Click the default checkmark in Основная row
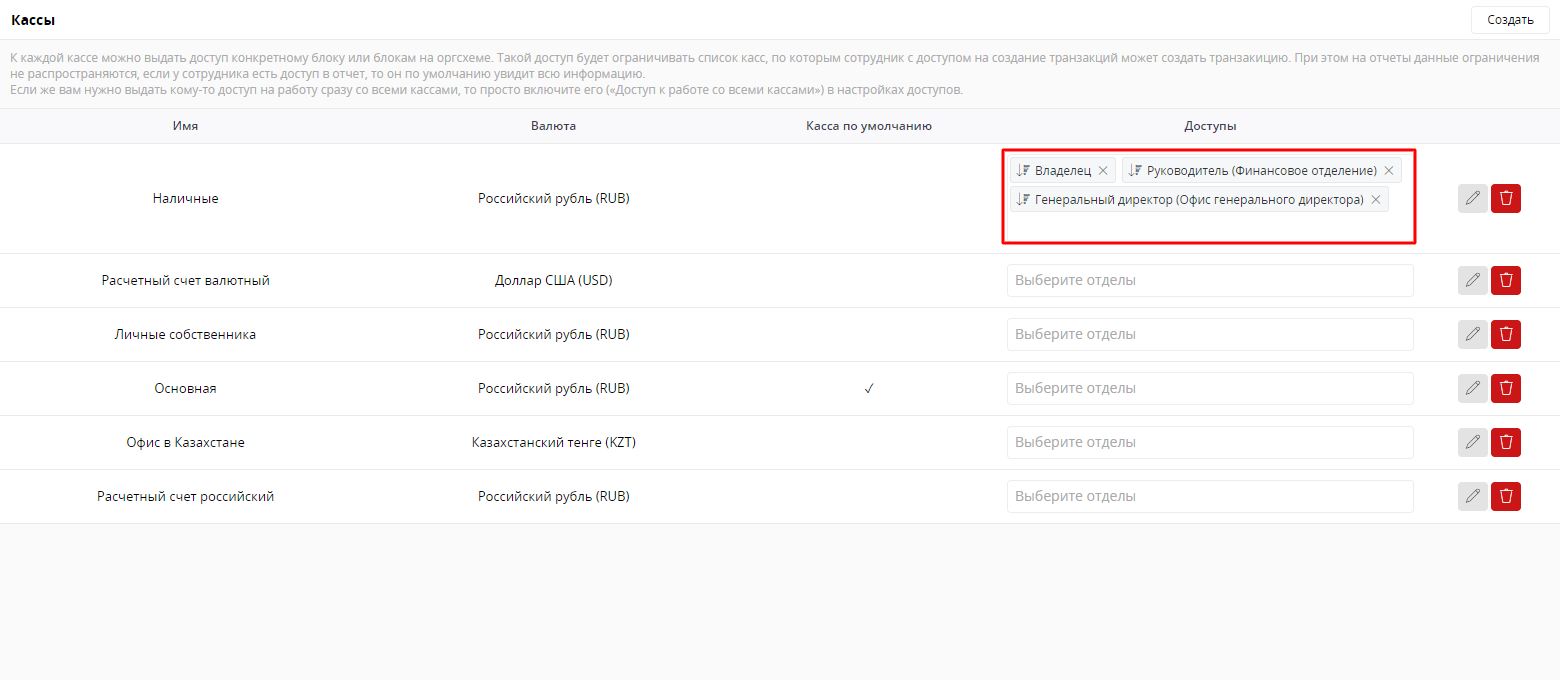1560x680 pixels. click(869, 389)
